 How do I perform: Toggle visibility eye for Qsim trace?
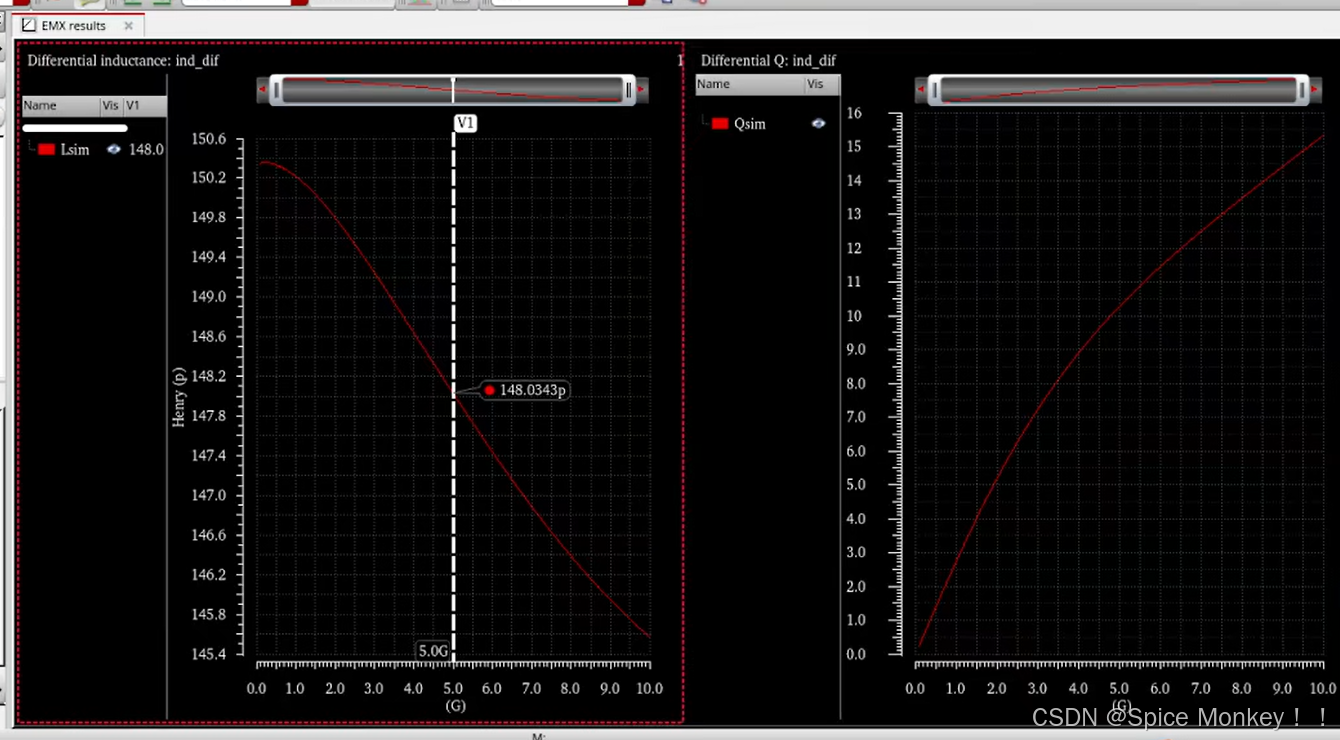click(818, 124)
